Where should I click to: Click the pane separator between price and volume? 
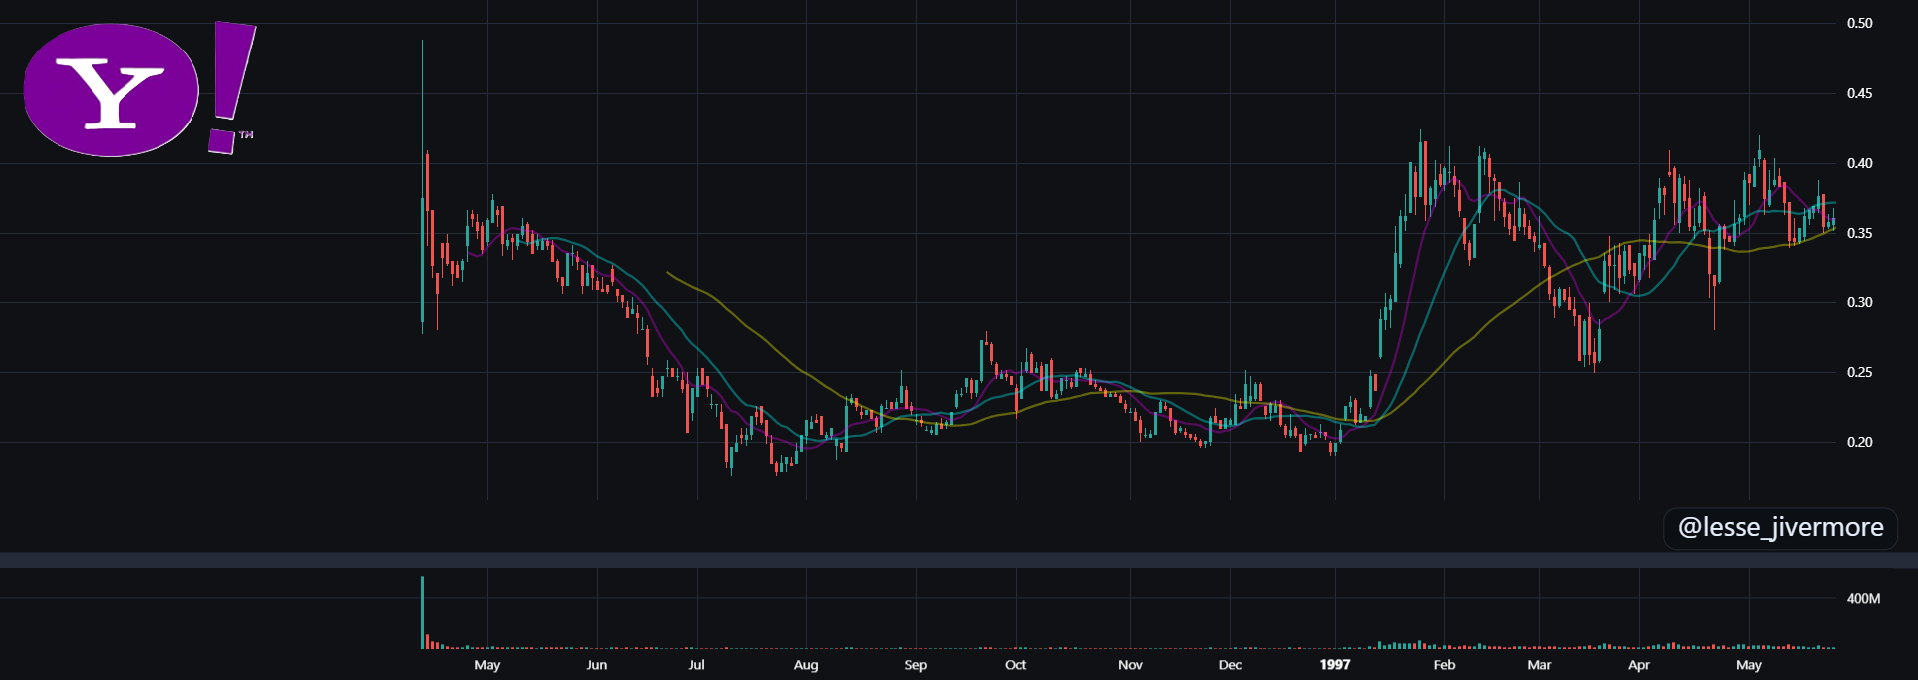point(959,560)
